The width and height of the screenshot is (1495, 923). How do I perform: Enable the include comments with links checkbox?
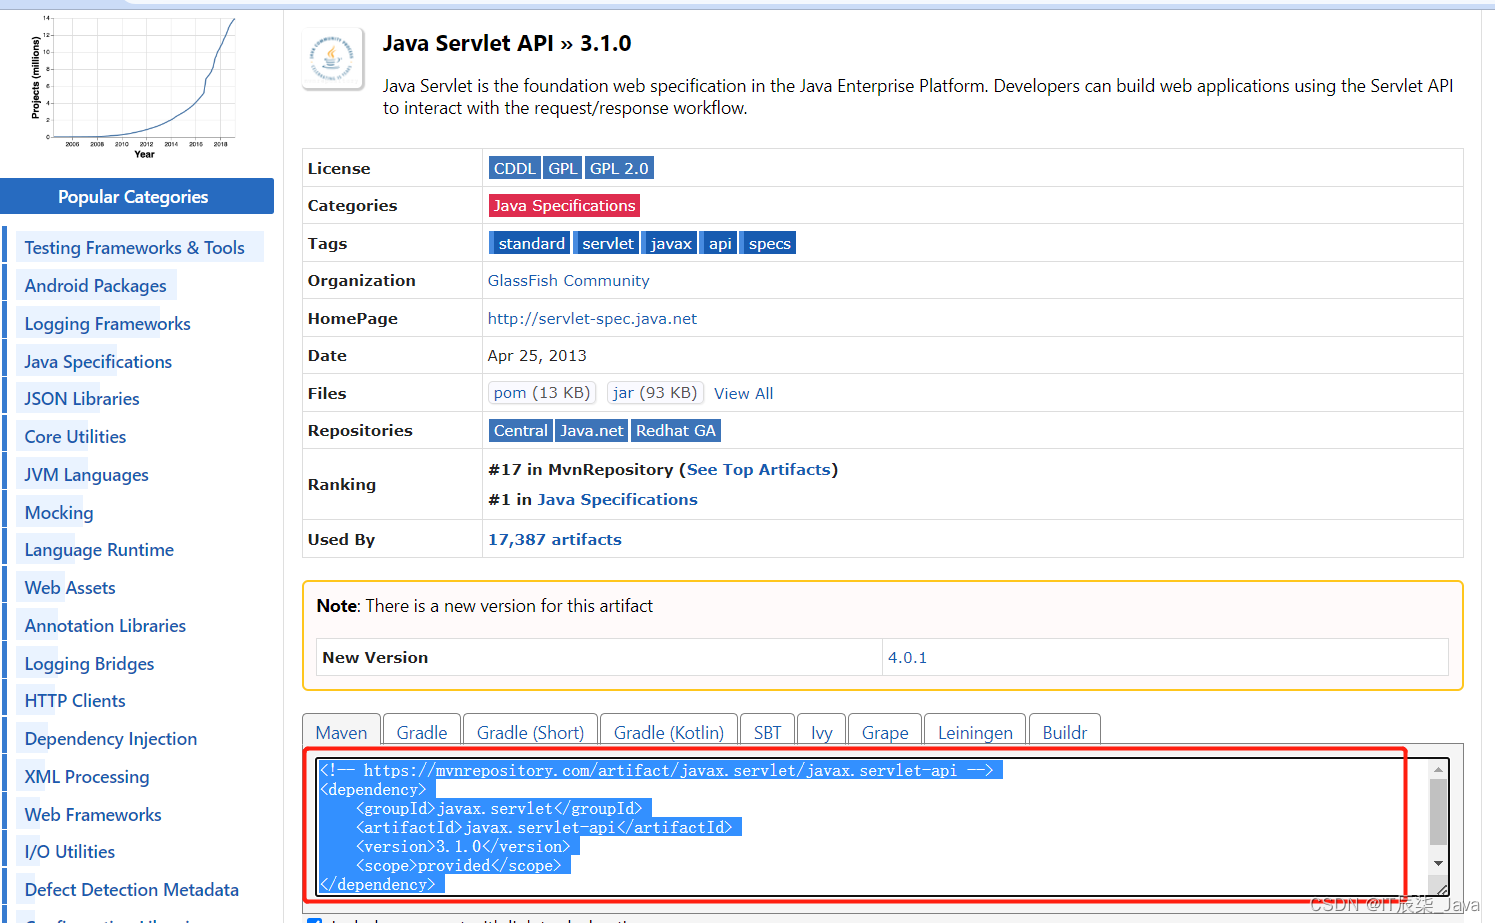click(314, 919)
